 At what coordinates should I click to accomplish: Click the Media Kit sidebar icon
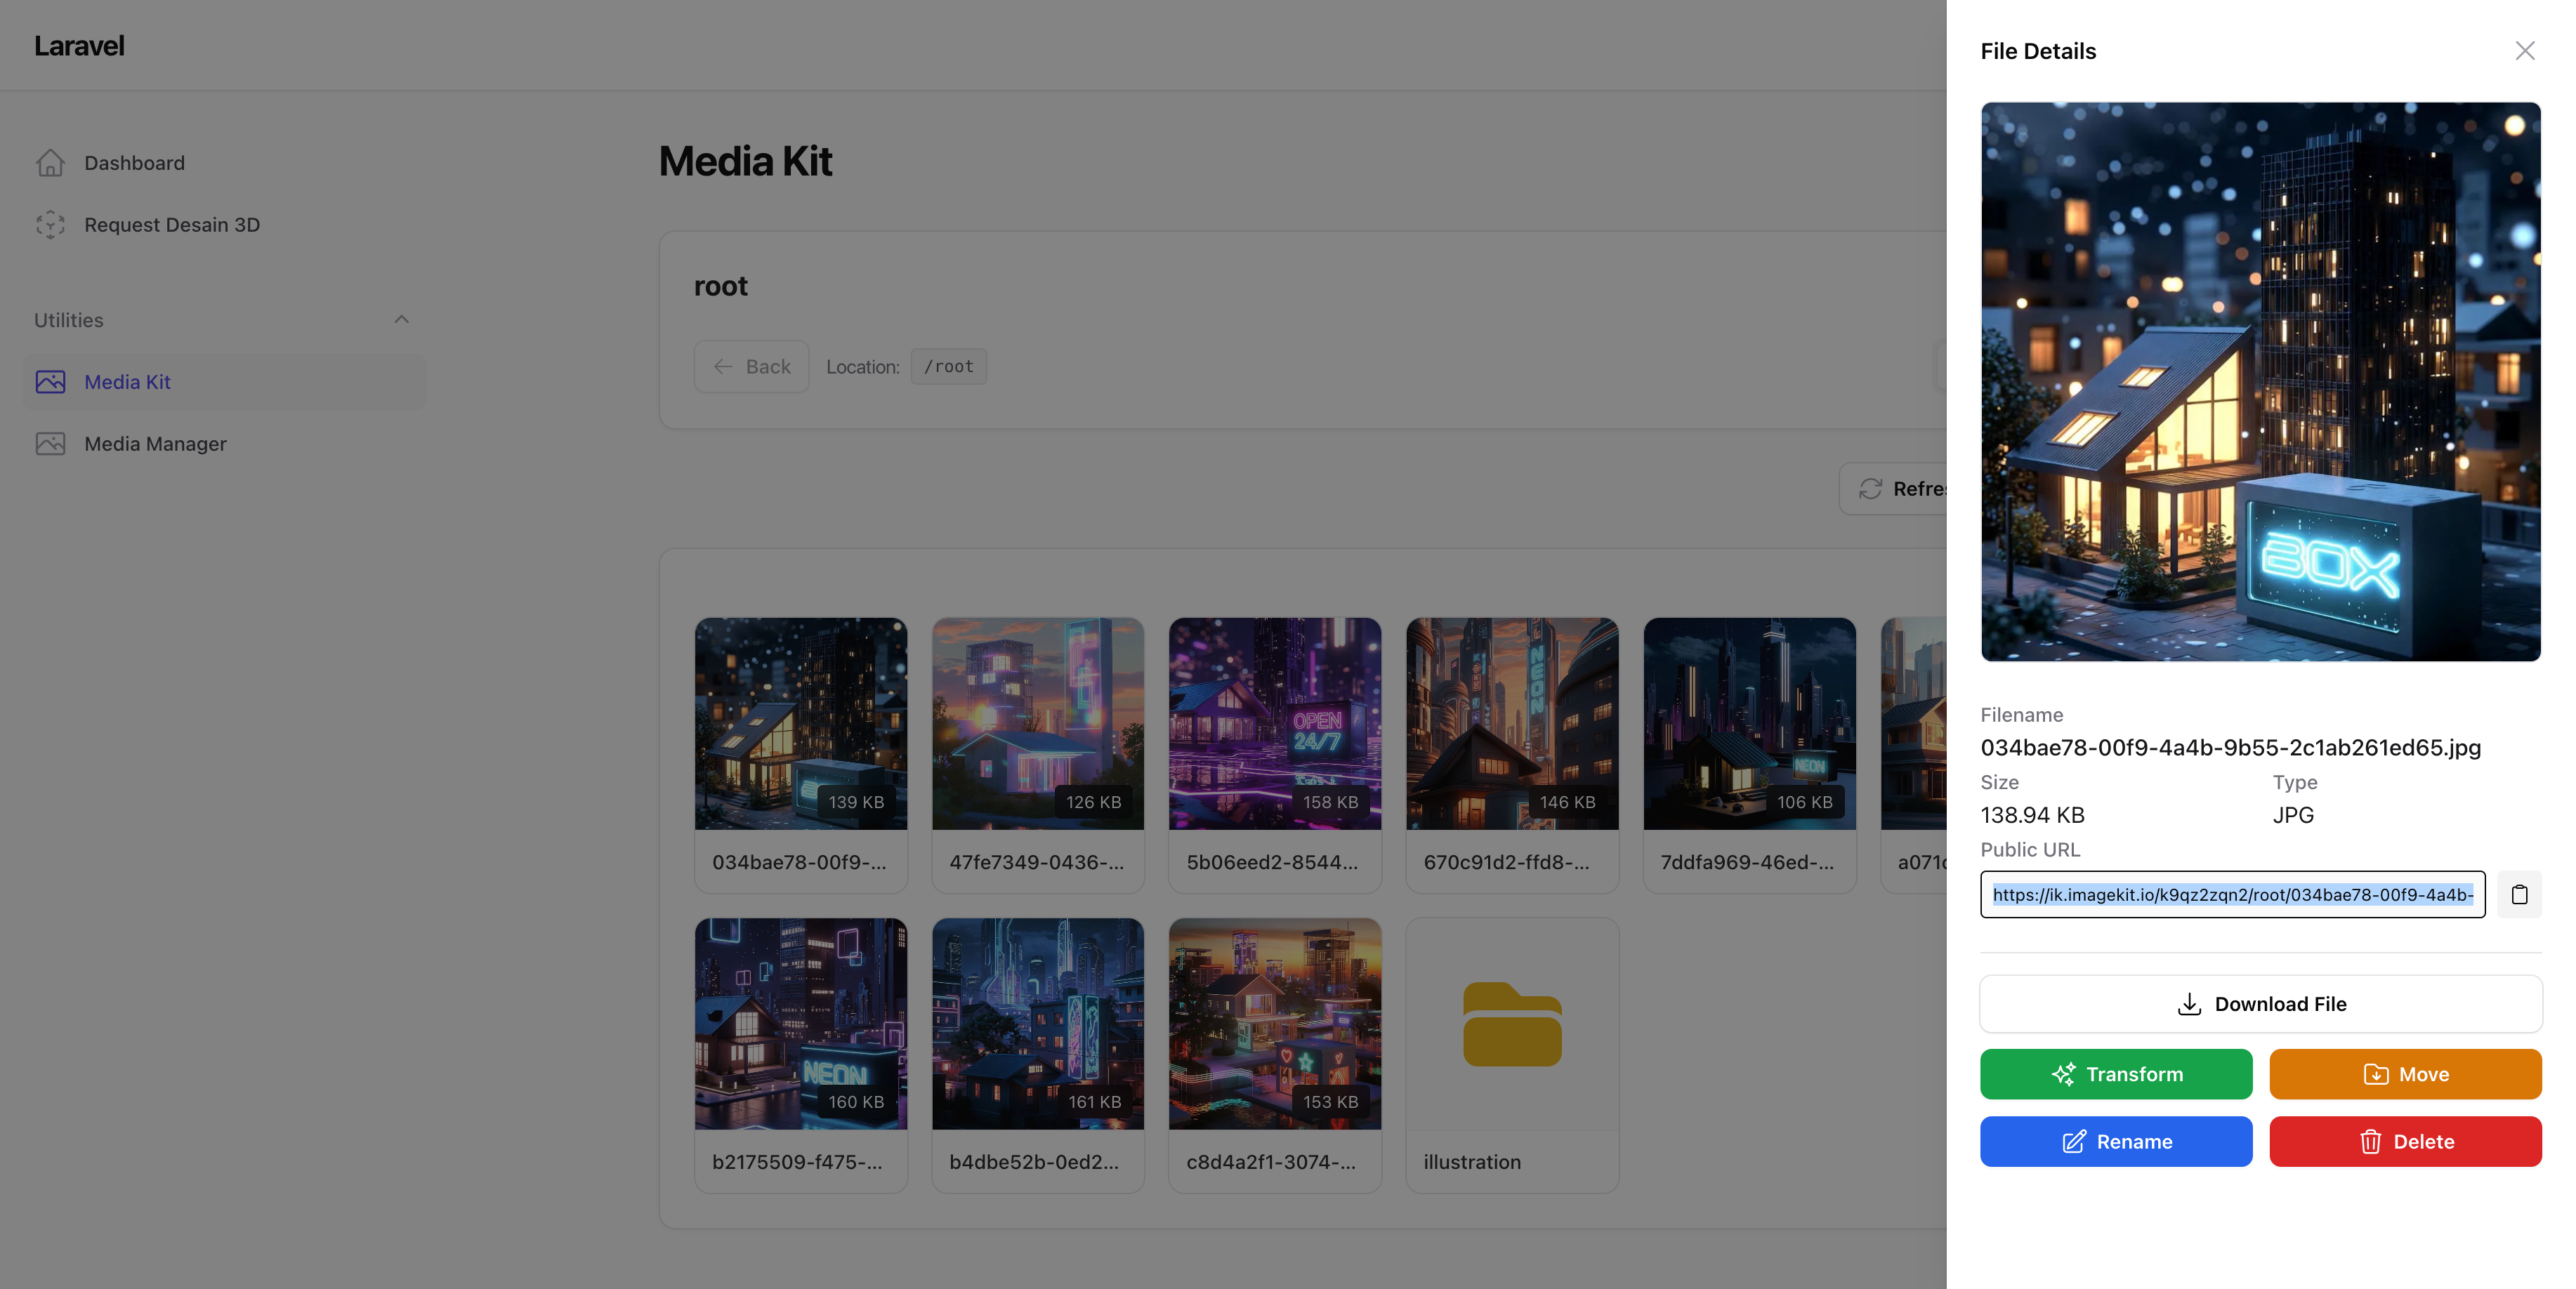pos(50,382)
